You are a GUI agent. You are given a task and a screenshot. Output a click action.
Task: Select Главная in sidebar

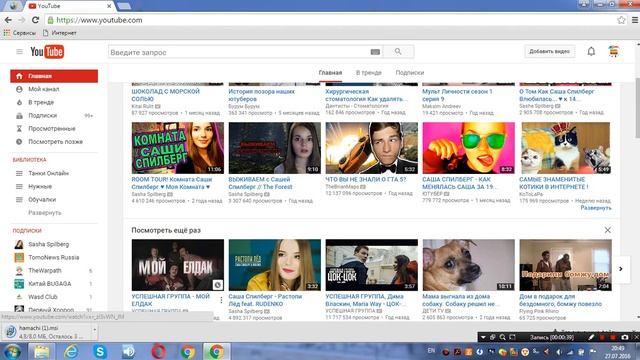pos(54,76)
